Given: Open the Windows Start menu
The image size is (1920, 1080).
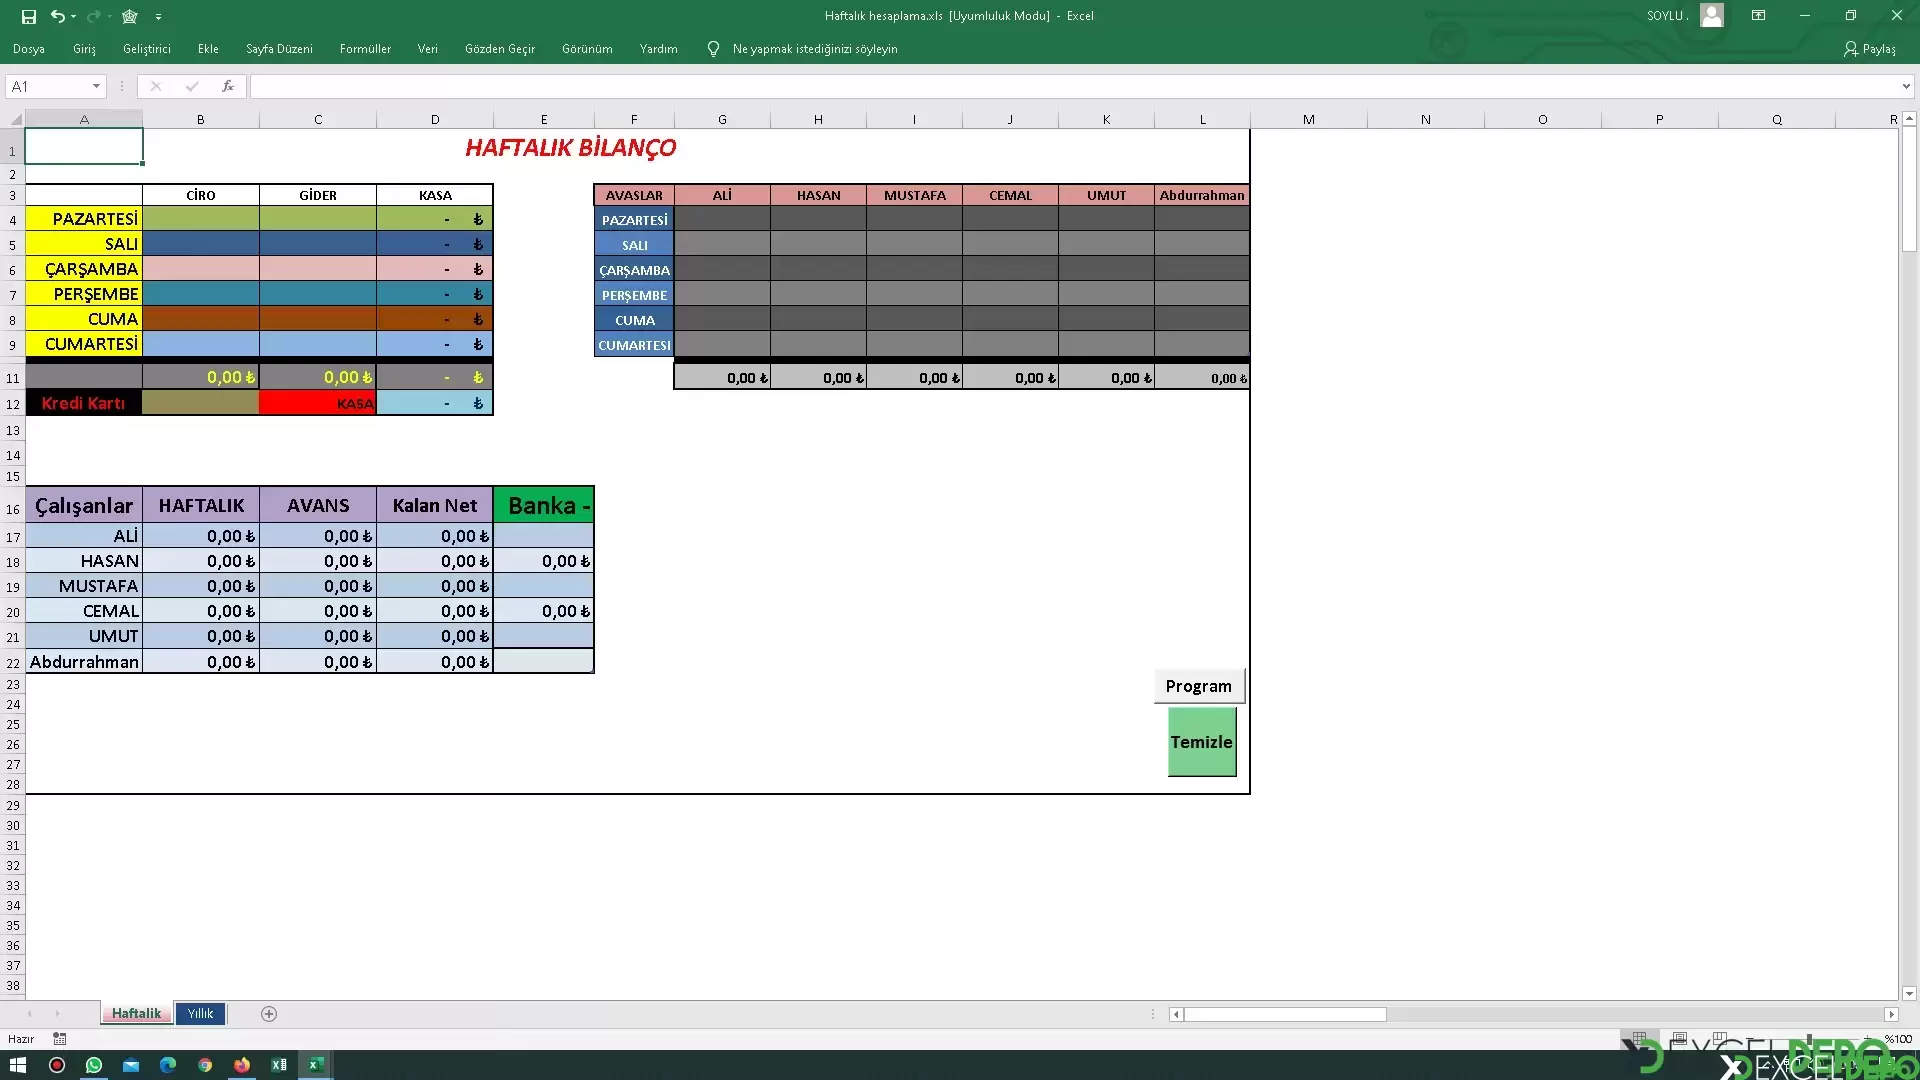Looking at the screenshot, I should point(18,1065).
